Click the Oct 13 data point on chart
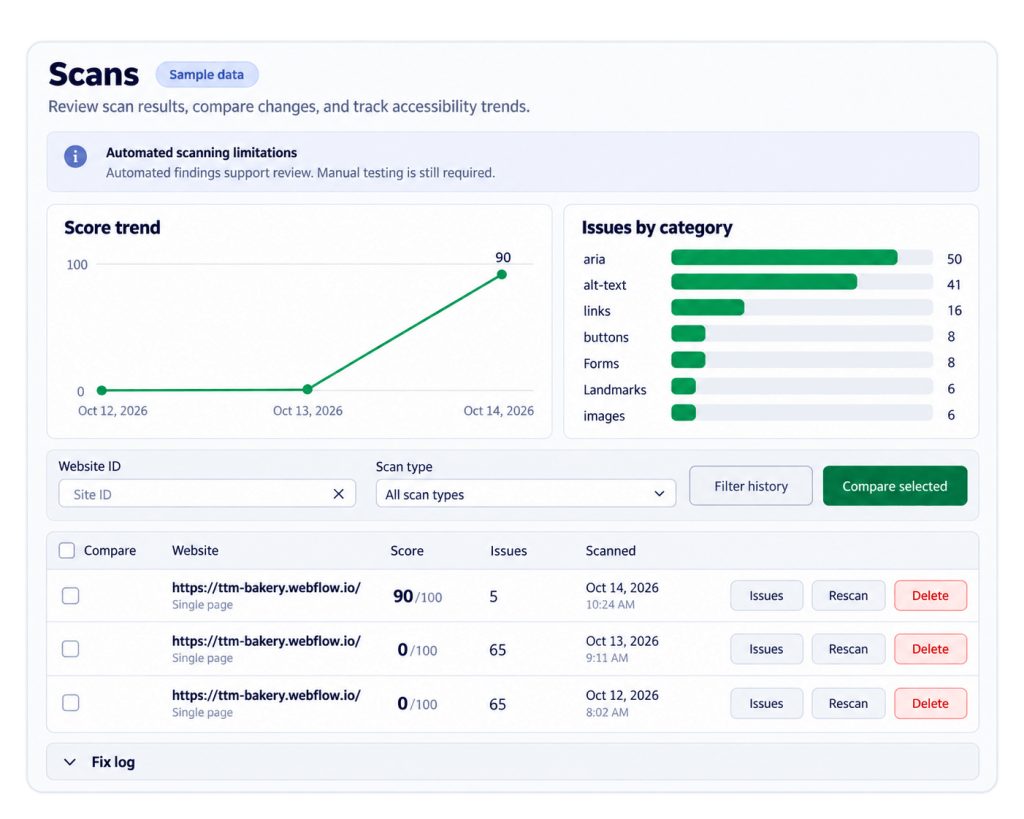The height and width of the screenshot is (819, 1024). click(x=308, y=389)
